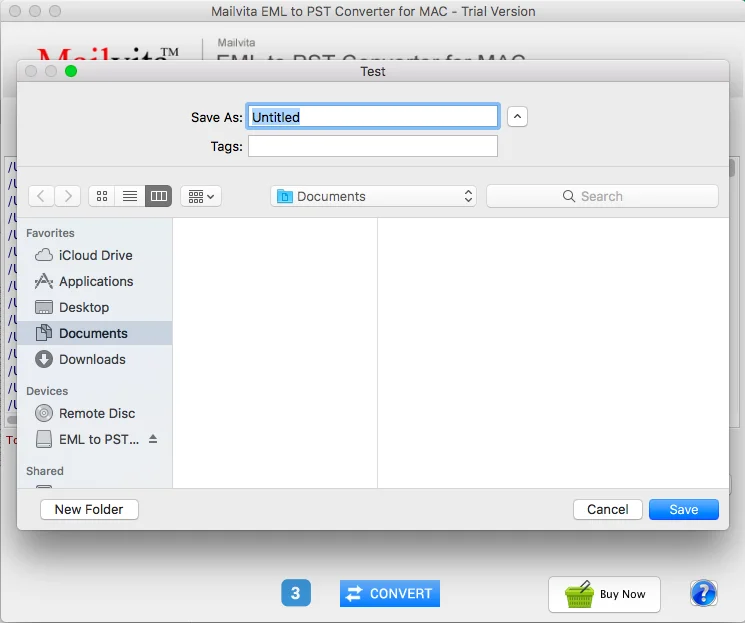This screenshot has height=623, width=745.
Task: Click the green zoom button of Test dialog
Action: (x=71, y=71)
